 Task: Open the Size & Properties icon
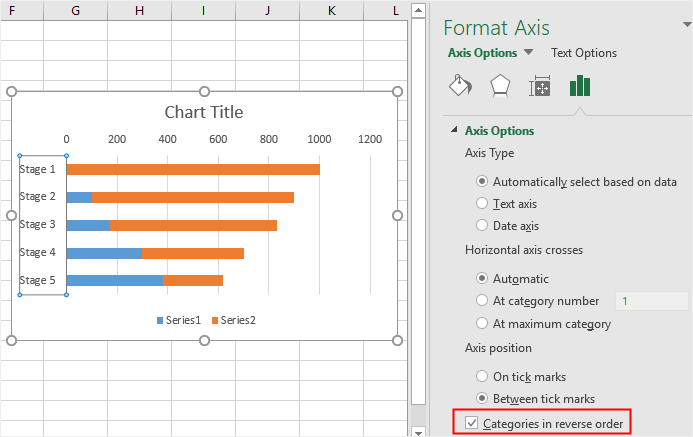coord(540,86)
